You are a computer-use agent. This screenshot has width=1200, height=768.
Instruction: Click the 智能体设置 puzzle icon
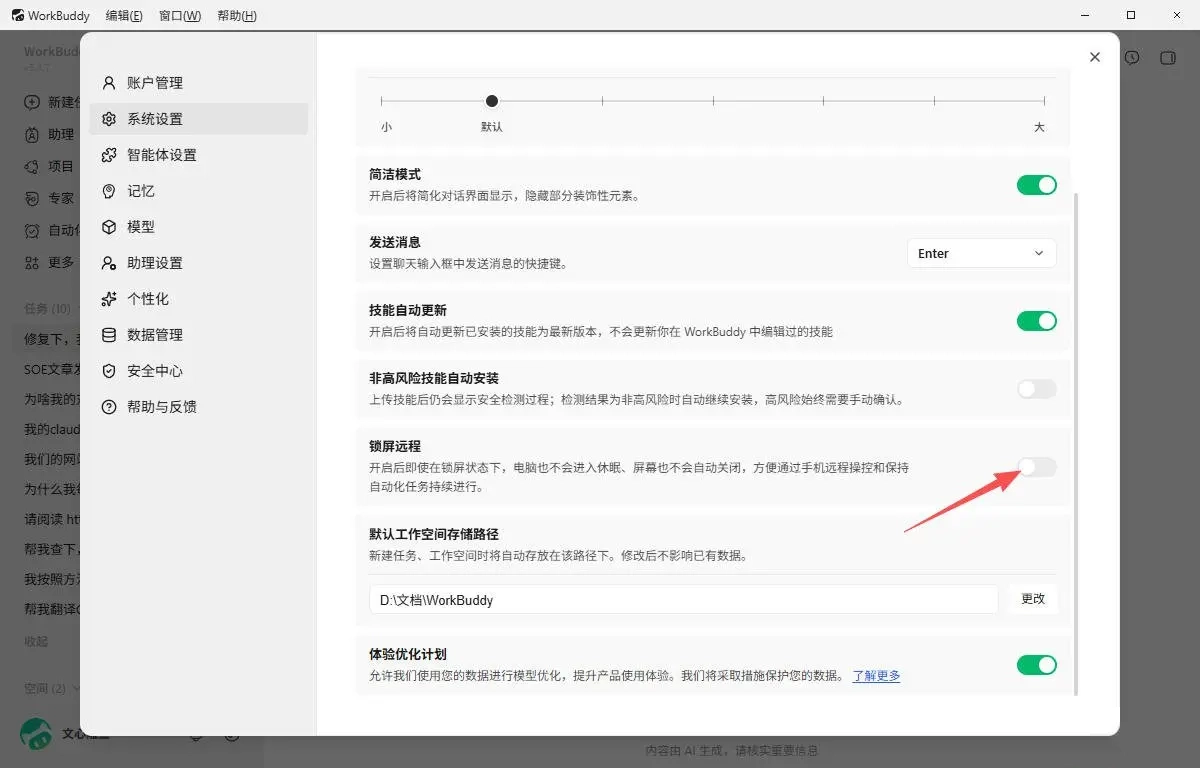pyautogui.click(x=109, y=155)
